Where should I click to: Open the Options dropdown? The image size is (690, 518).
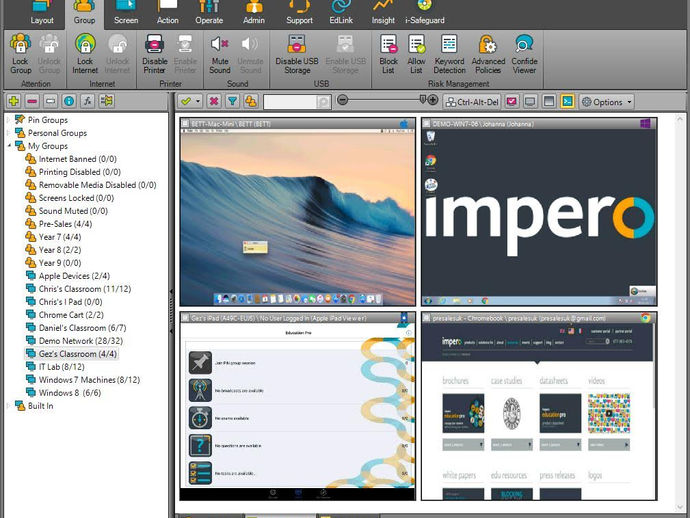(x=606, y=102)
